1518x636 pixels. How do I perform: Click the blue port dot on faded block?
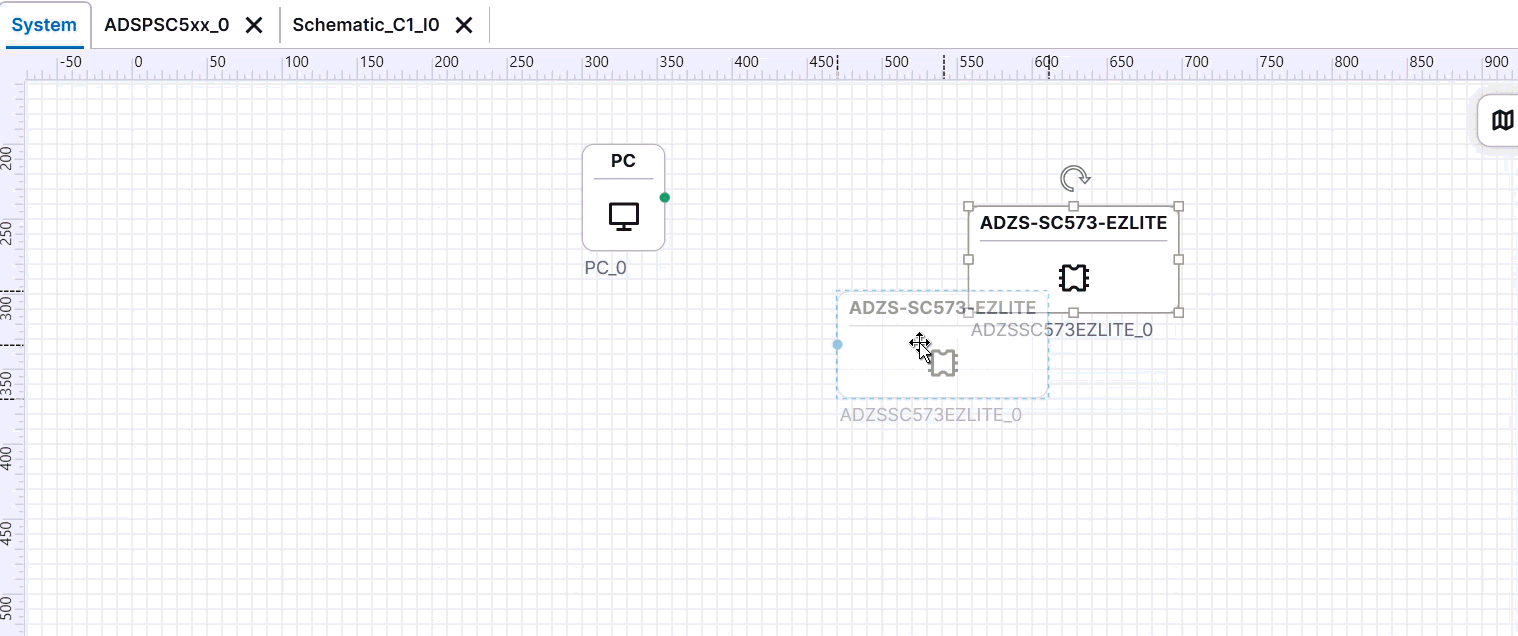pyautogui.click(x=837, y=344)
